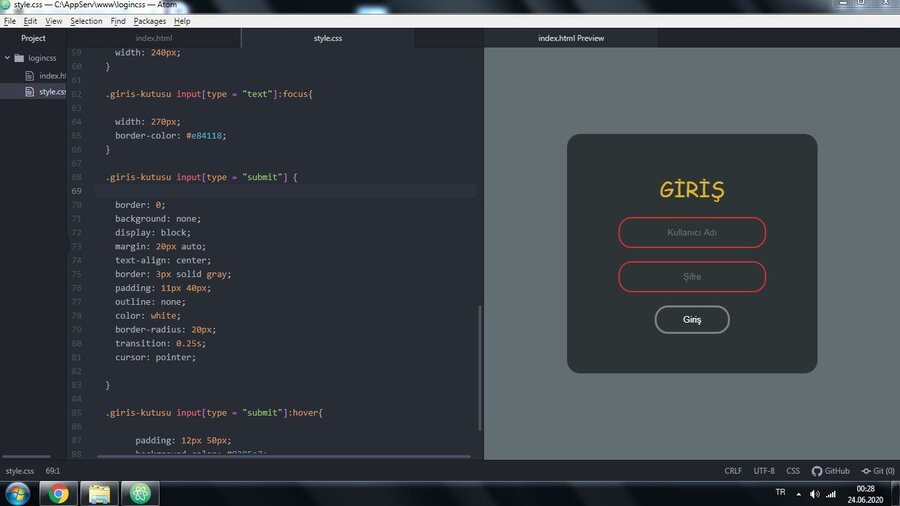This screenshot has height=506, width=900.
Task: Click the Atom icon in the title bar
Action: [x=5, y=5]
